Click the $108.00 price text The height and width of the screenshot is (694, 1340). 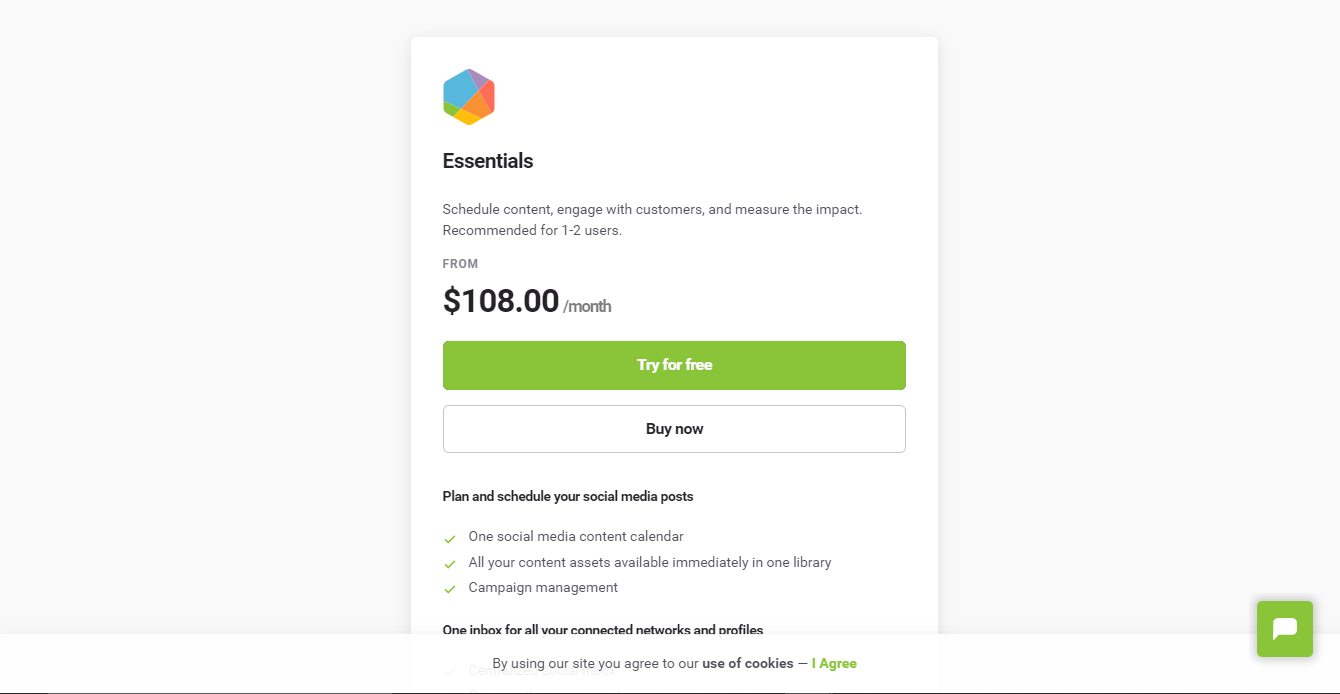pyautogui.click(x=501, y=301)
